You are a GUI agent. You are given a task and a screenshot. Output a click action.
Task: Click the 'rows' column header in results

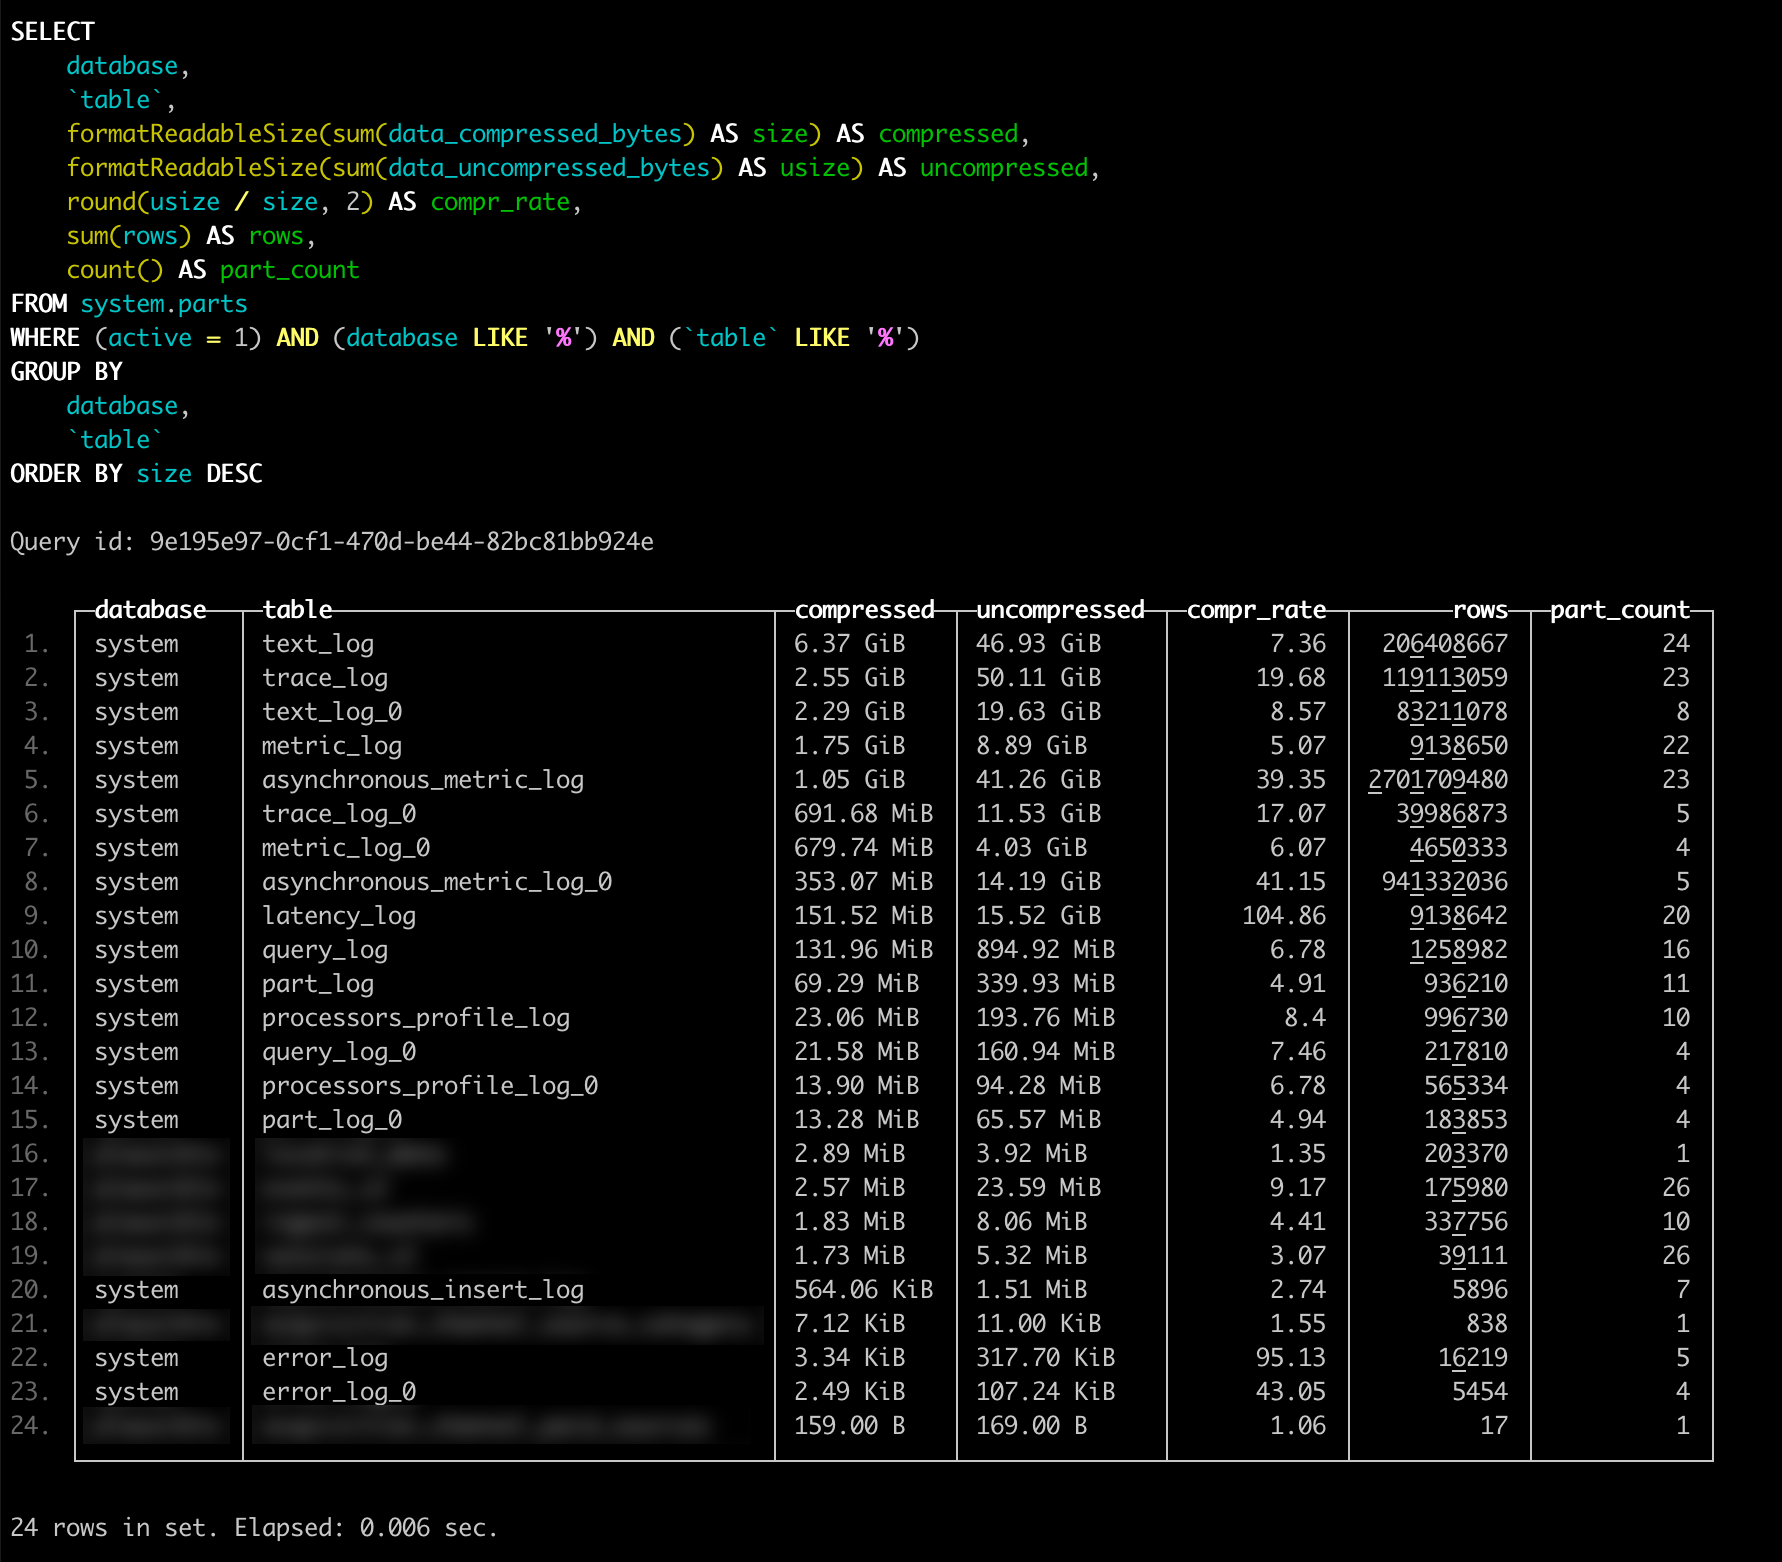click(x=1480, y=610)
